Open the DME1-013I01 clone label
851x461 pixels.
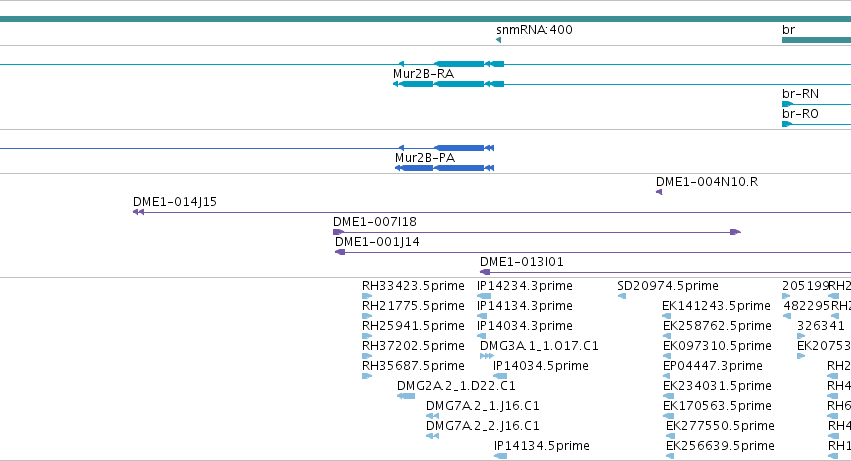522,262
